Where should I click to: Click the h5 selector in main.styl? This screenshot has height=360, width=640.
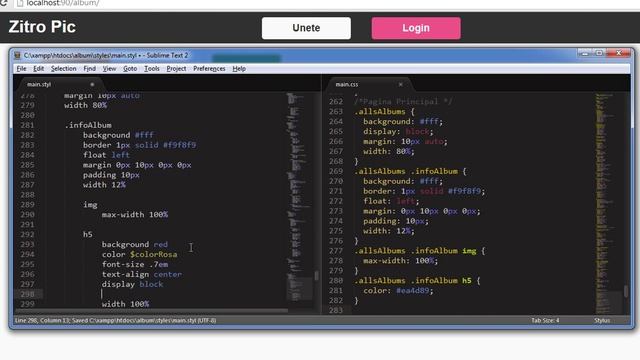(88, 234)
